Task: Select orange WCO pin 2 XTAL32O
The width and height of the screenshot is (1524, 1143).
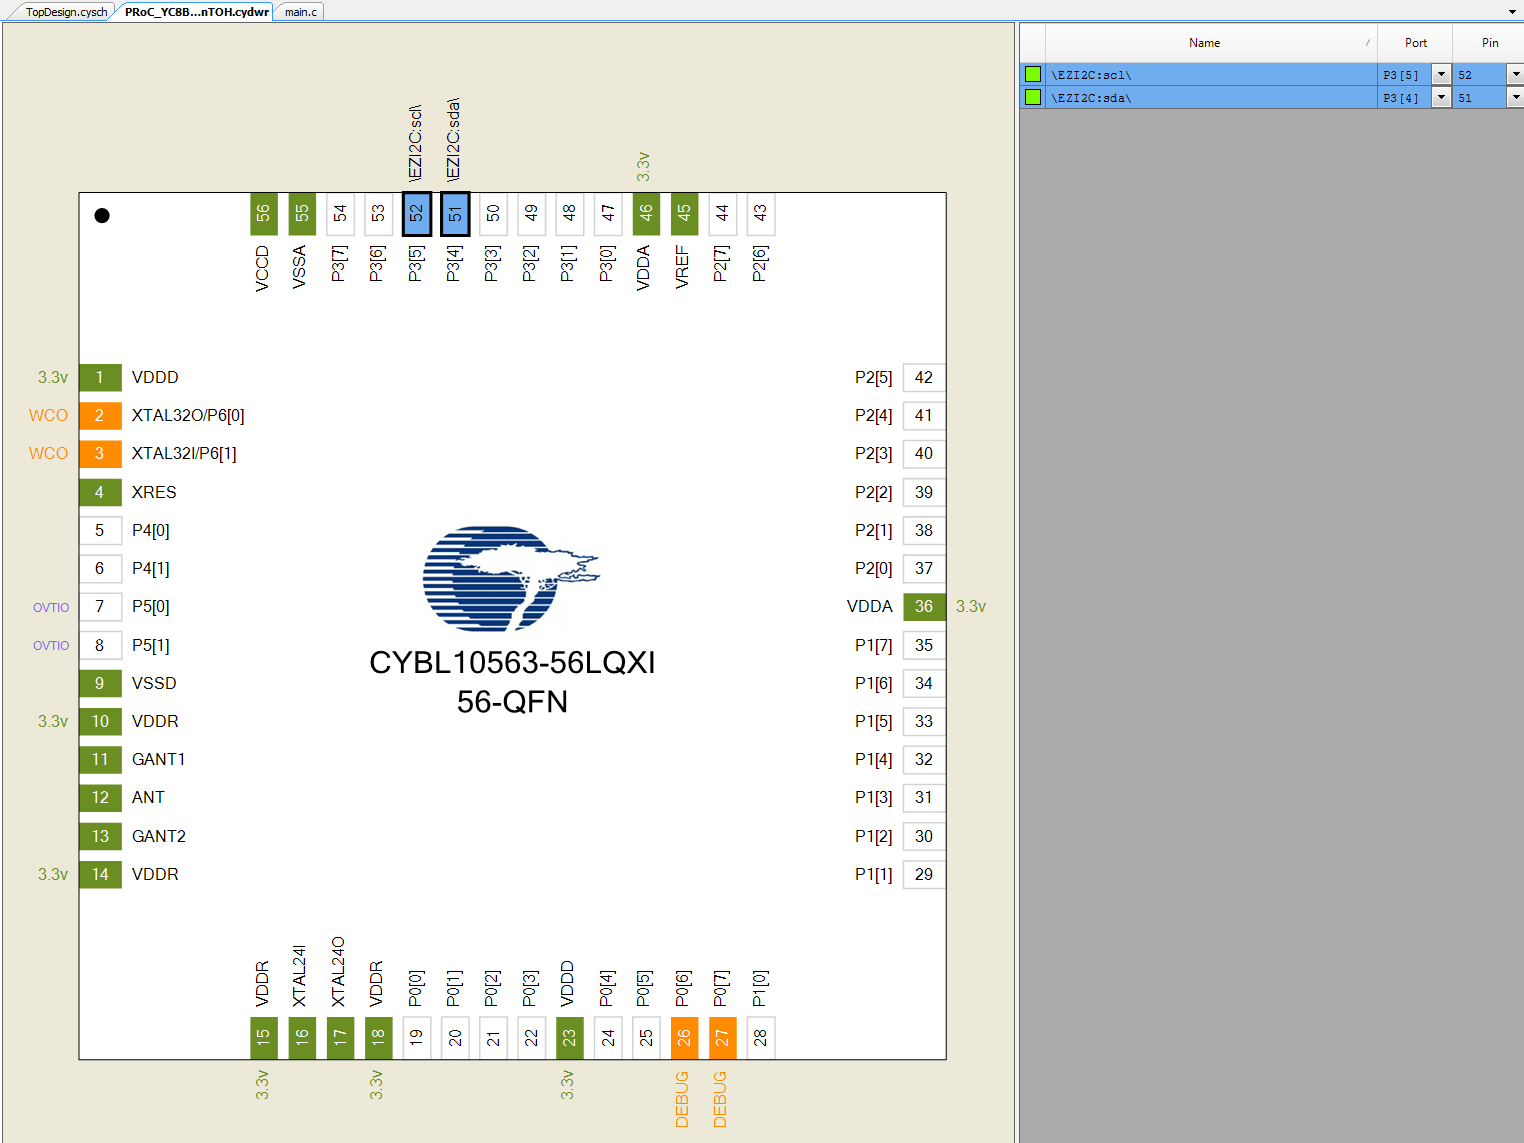Action: pyautogui.click(x=100, y=416)
